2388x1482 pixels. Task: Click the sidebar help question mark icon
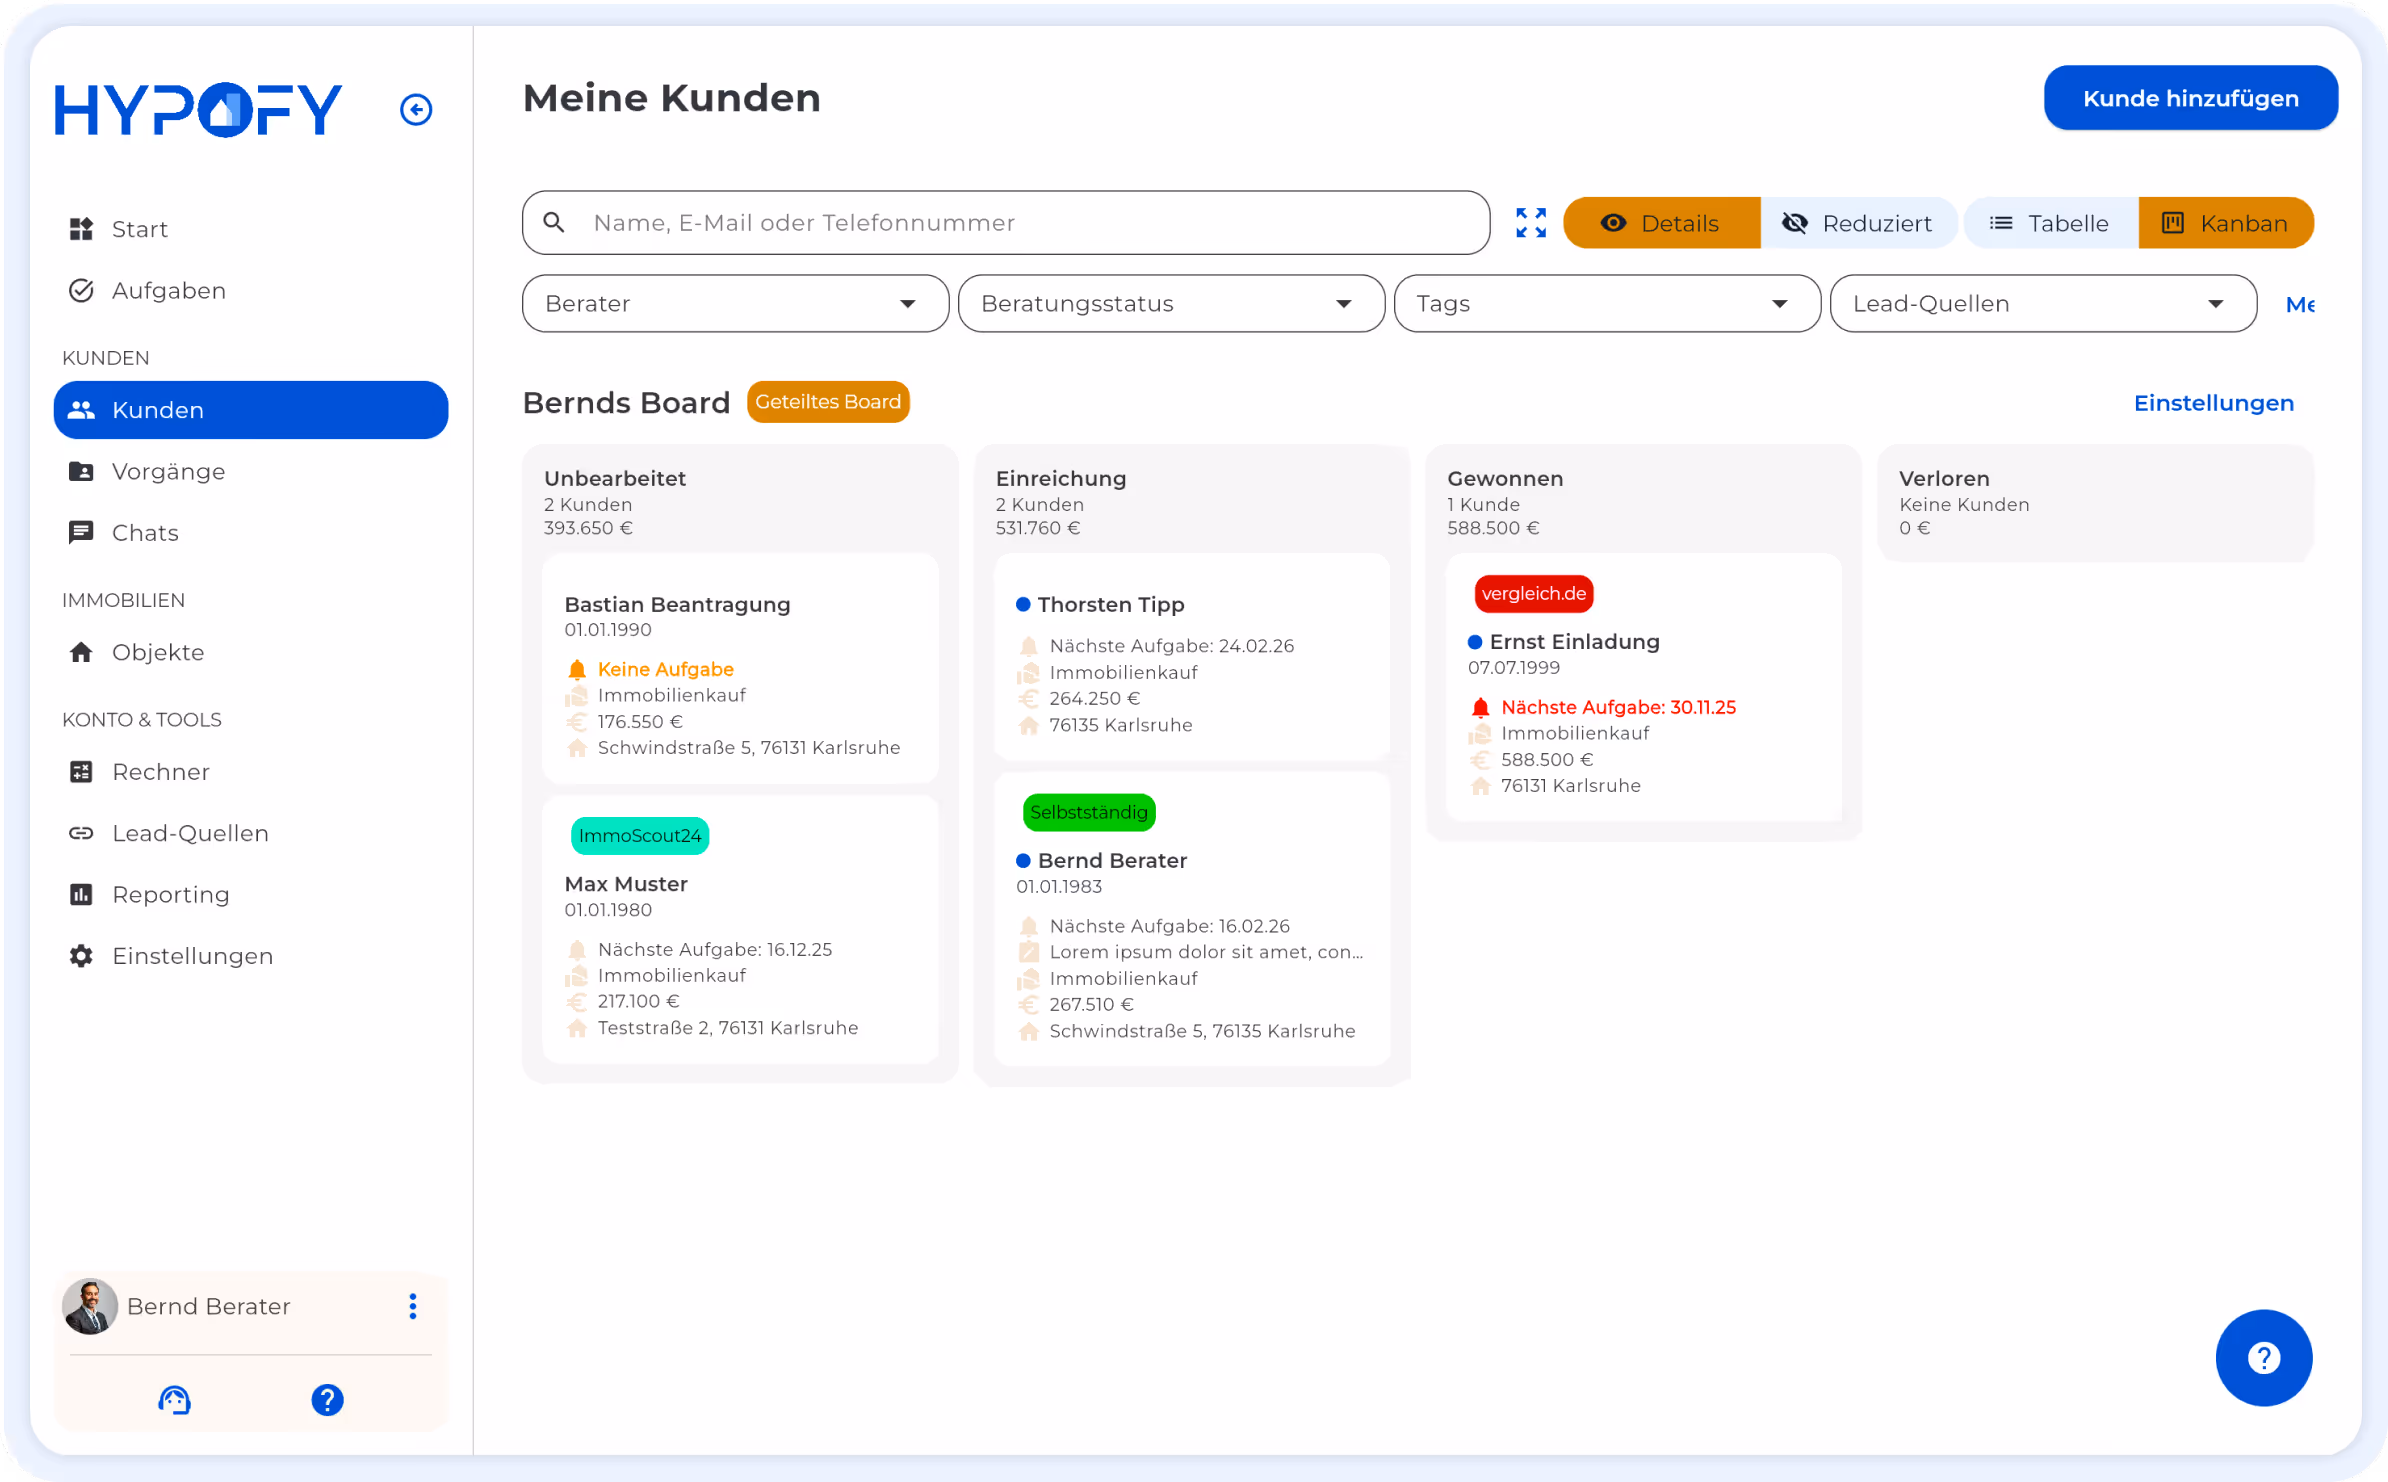[327, 1399]
